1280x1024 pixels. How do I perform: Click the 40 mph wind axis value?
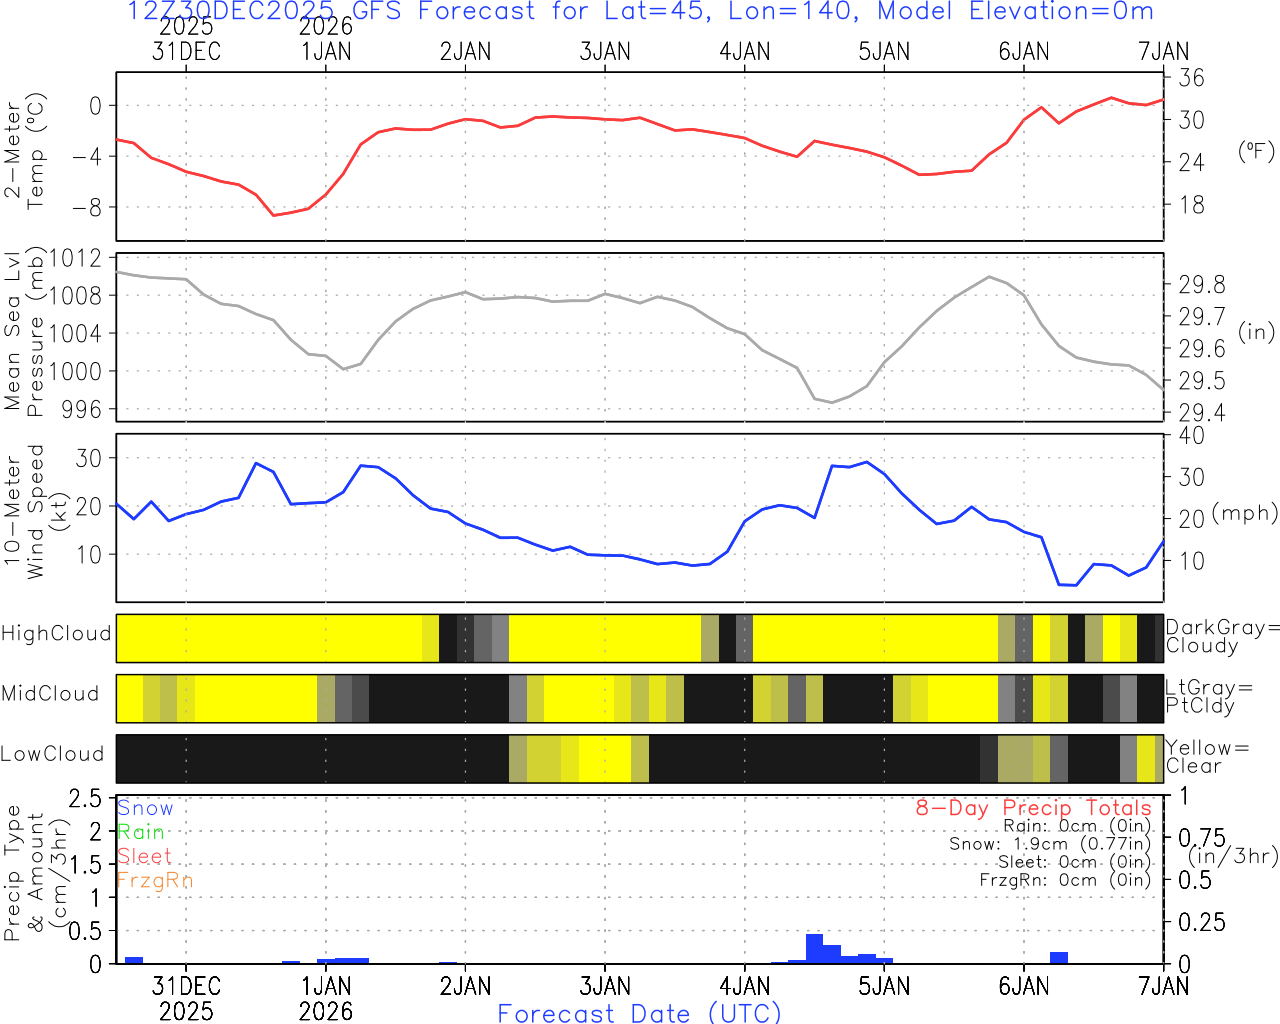1192,436
